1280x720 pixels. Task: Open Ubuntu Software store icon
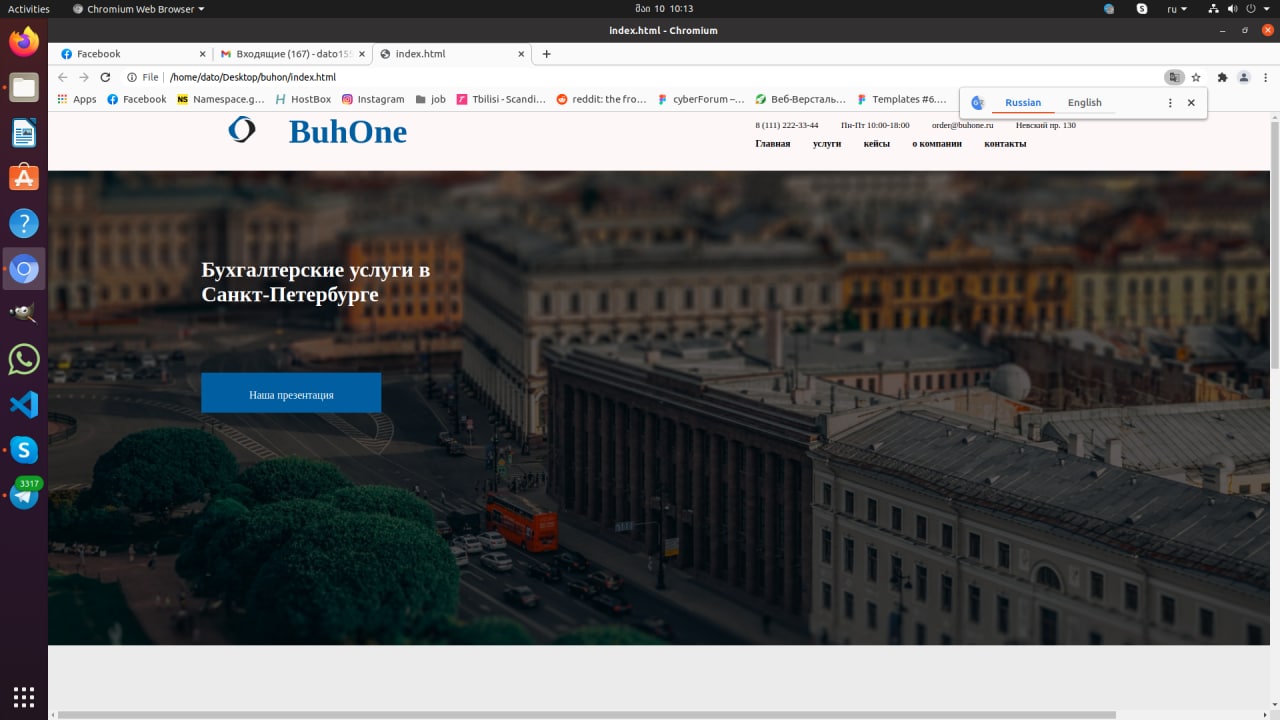24,177
